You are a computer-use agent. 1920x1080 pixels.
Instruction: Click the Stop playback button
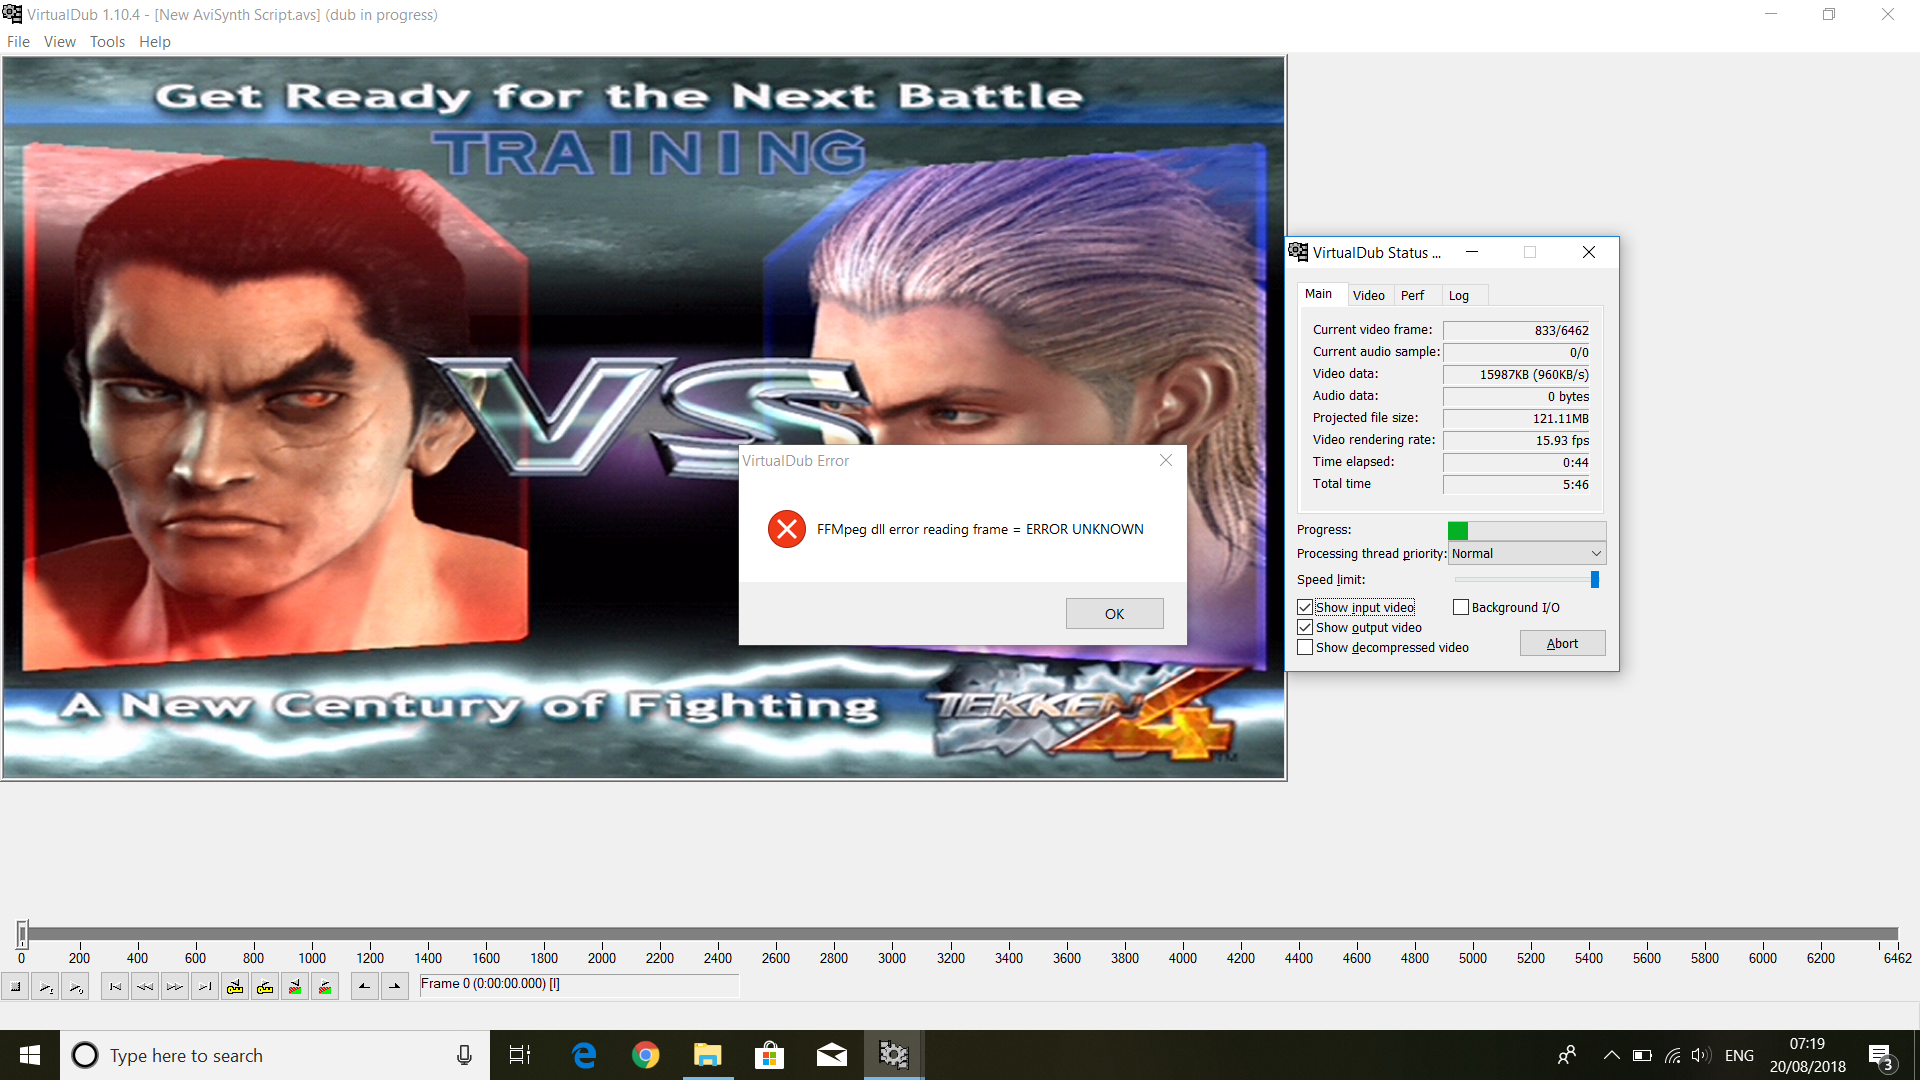point(15,987)
